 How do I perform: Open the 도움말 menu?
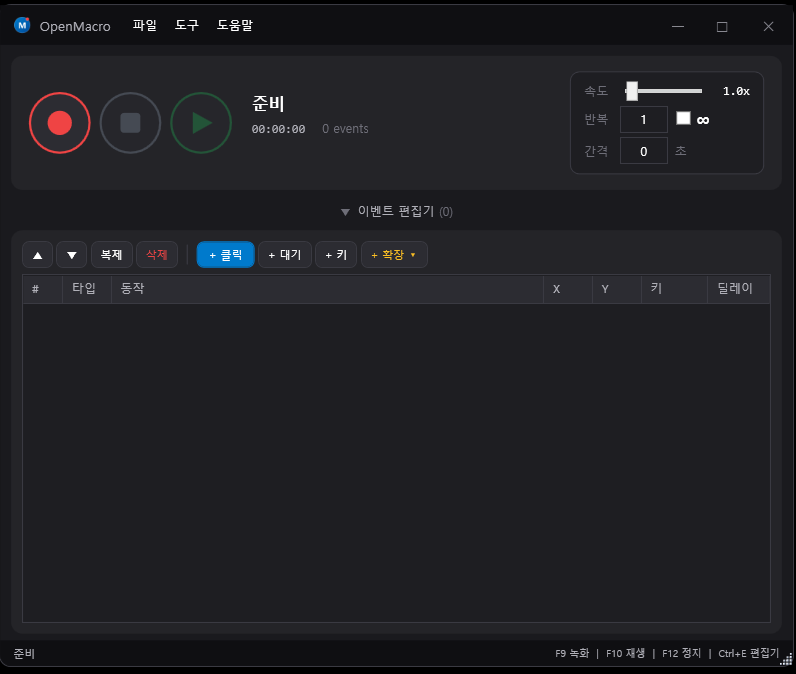(235, 26)
